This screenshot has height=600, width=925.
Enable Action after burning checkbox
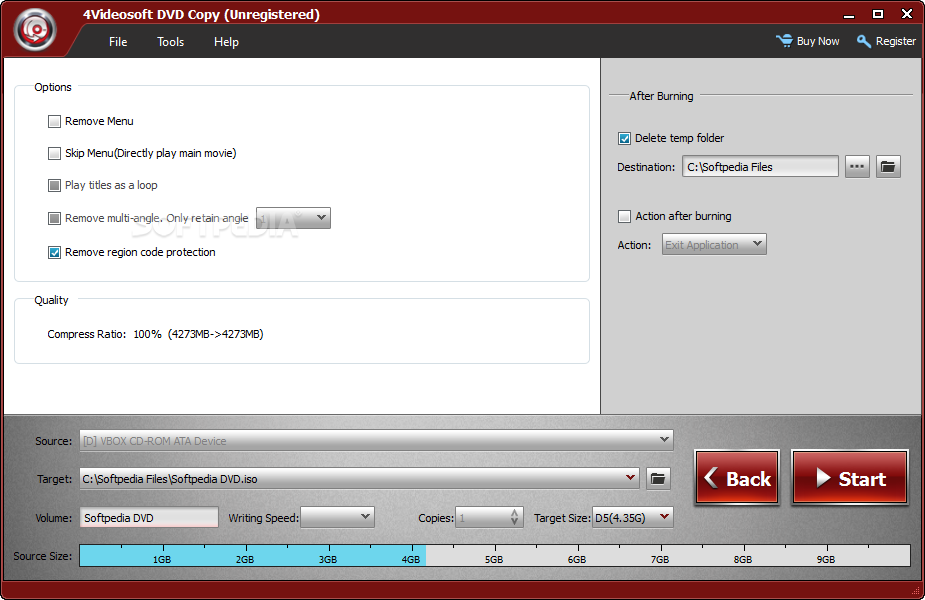pos(624,217)
